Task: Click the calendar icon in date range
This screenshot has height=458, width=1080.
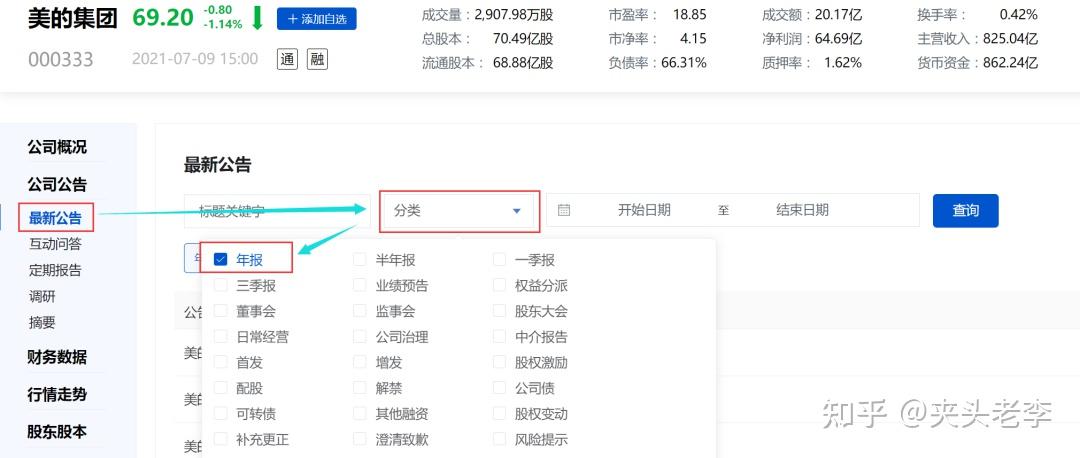Action: [563, 210]
